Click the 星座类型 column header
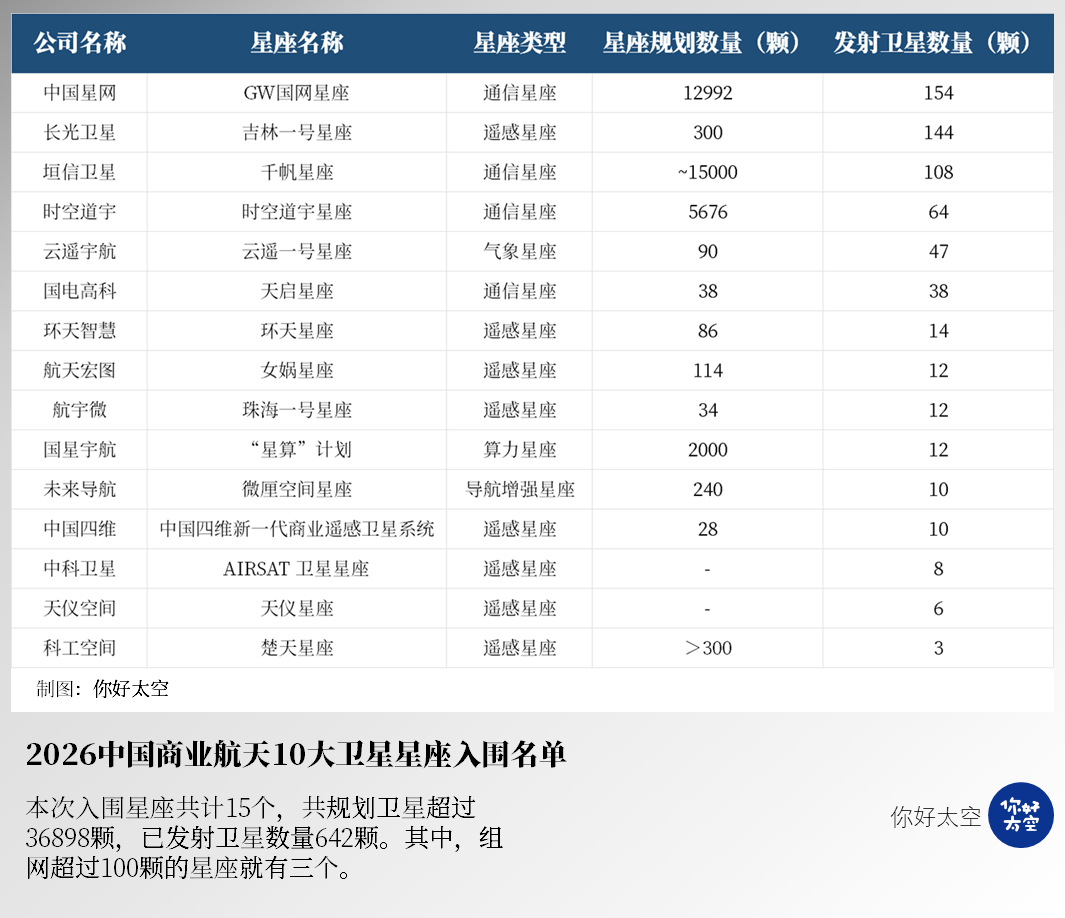Viewport: 1065px width, 918px height. [520, 43]
